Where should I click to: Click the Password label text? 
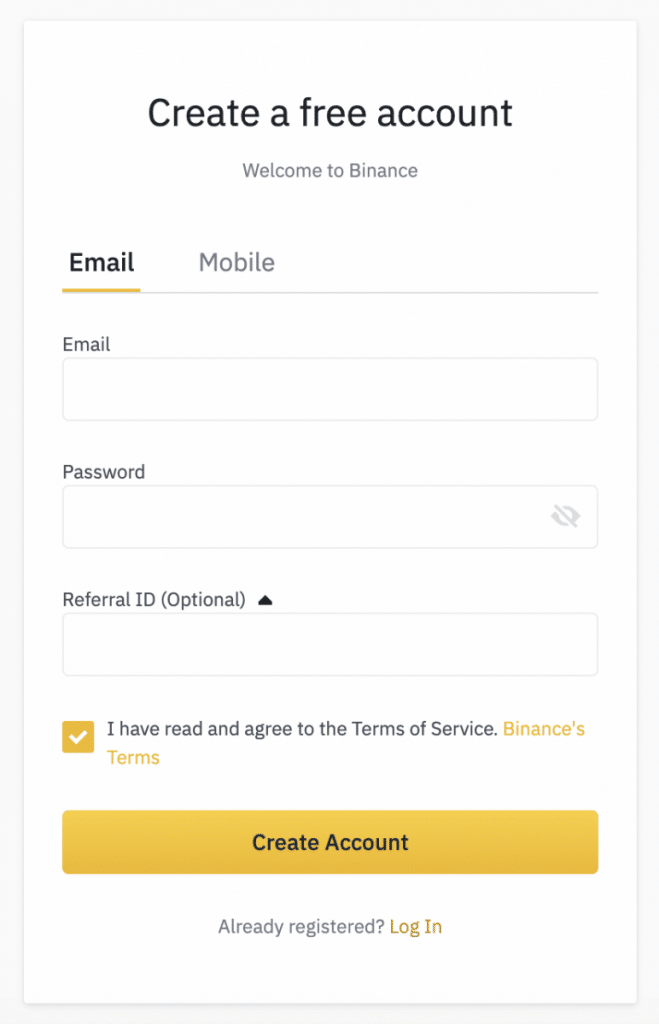[x=103, y=471]
